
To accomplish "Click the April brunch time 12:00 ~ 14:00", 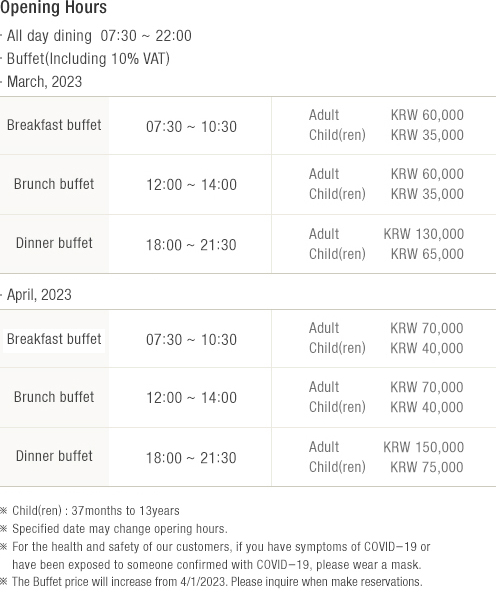I will [191, 398].
